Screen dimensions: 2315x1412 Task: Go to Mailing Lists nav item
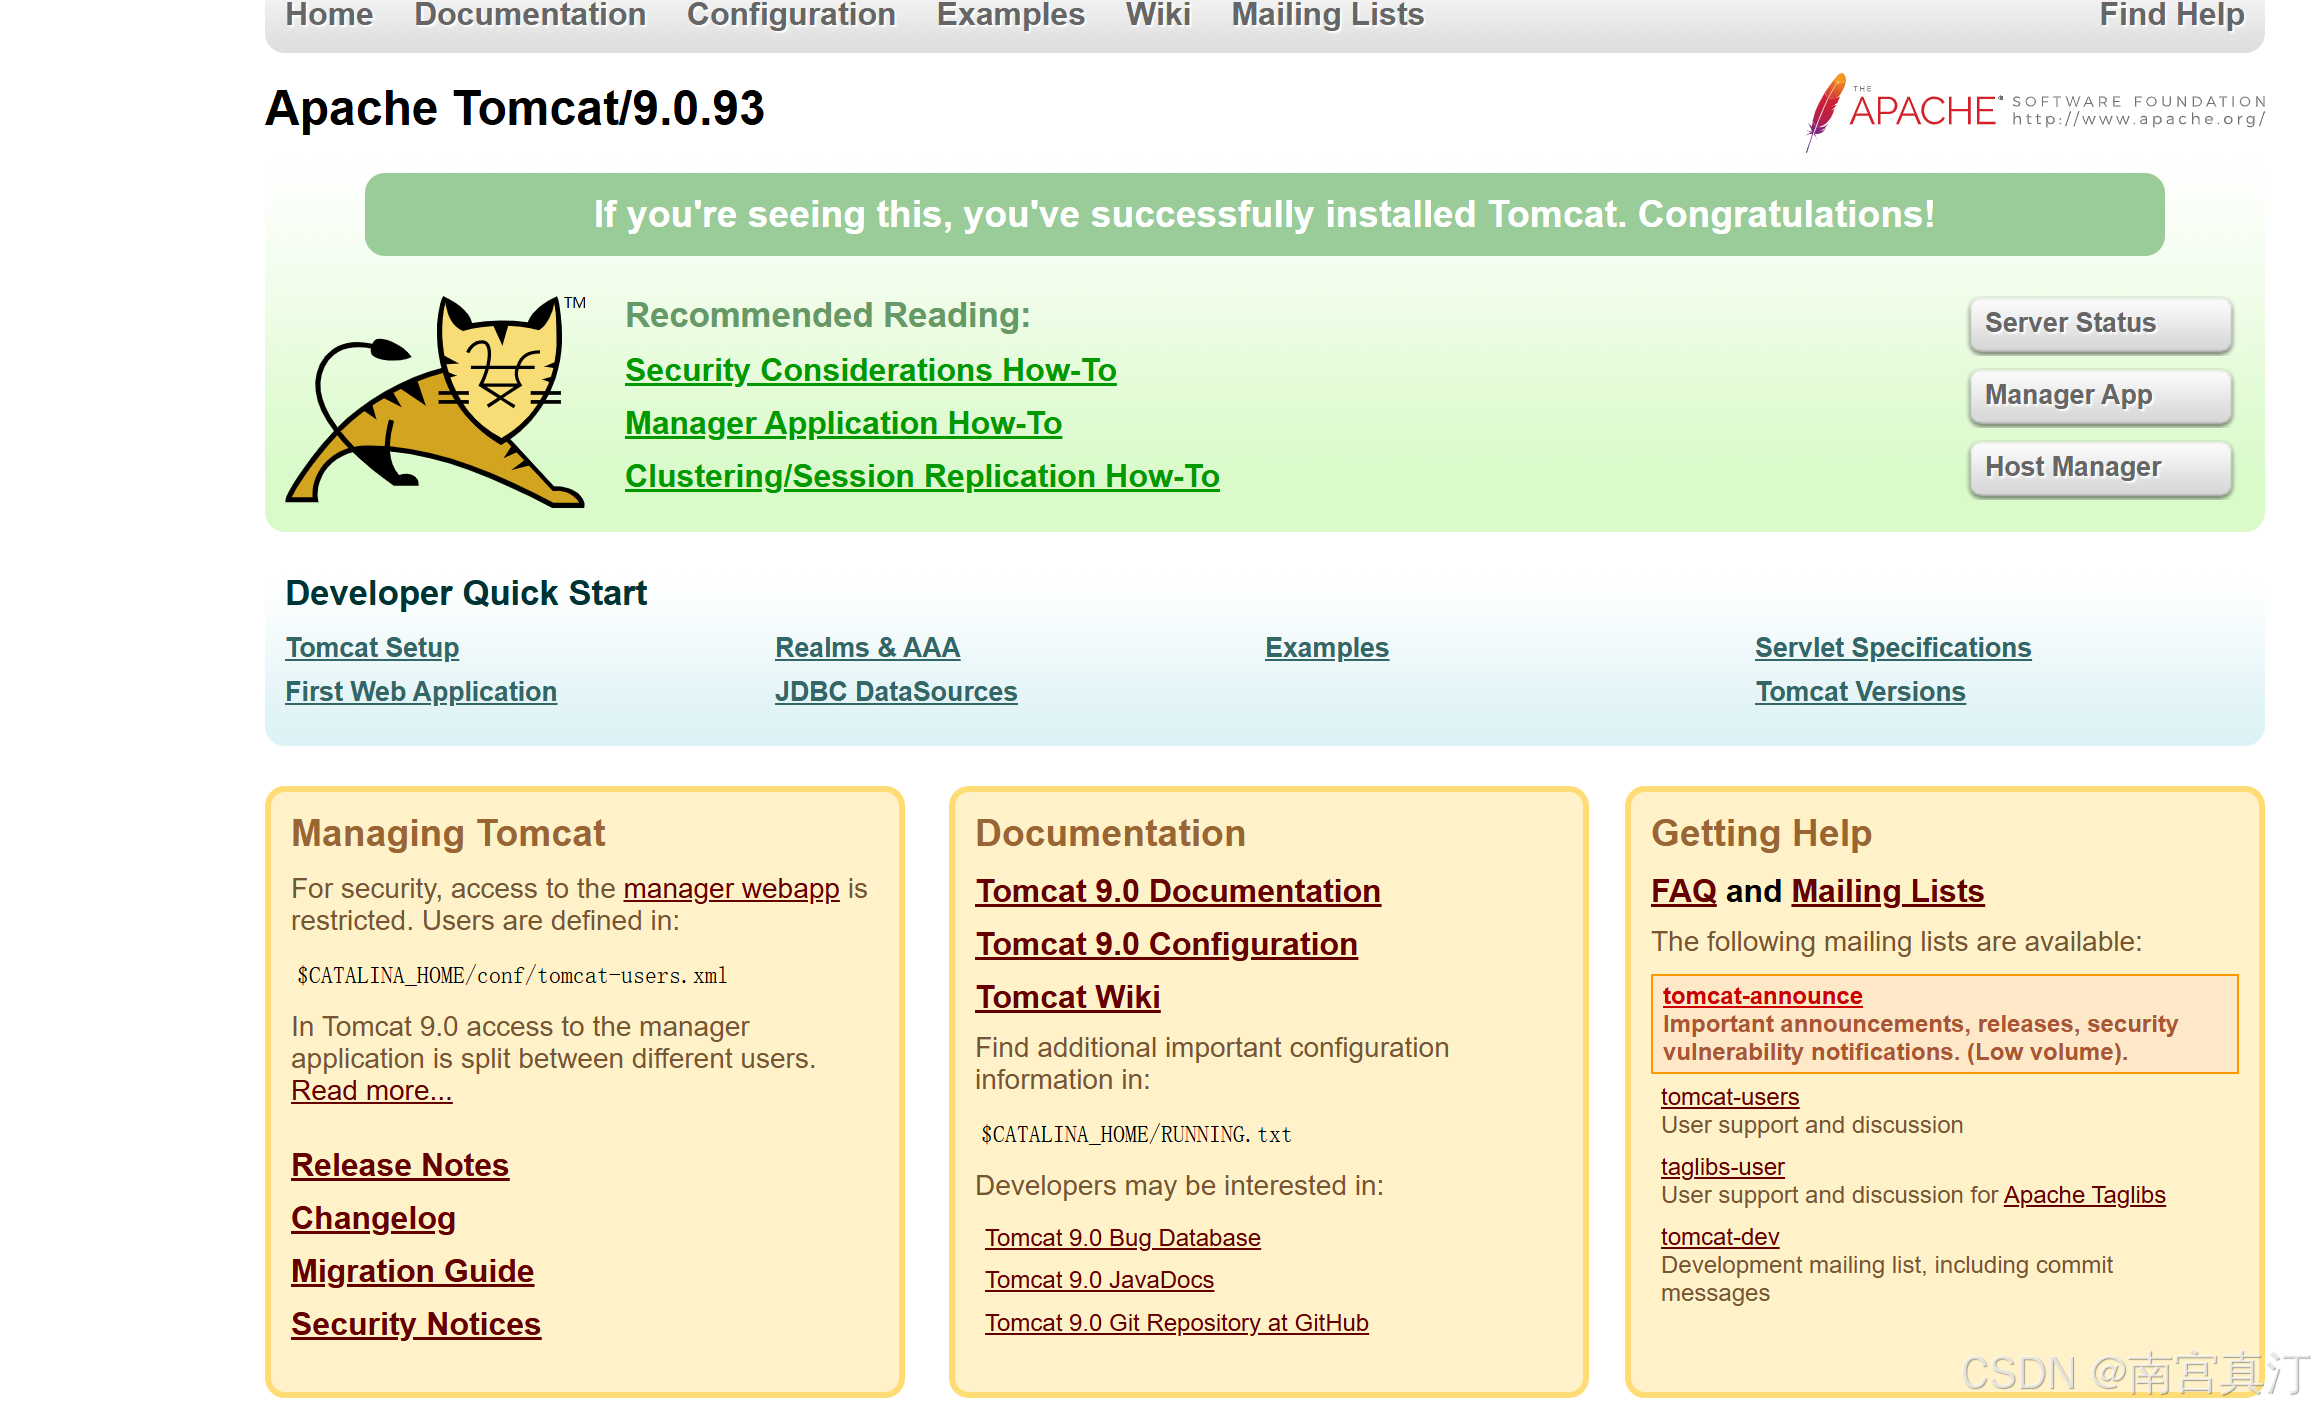(1327, 15)
